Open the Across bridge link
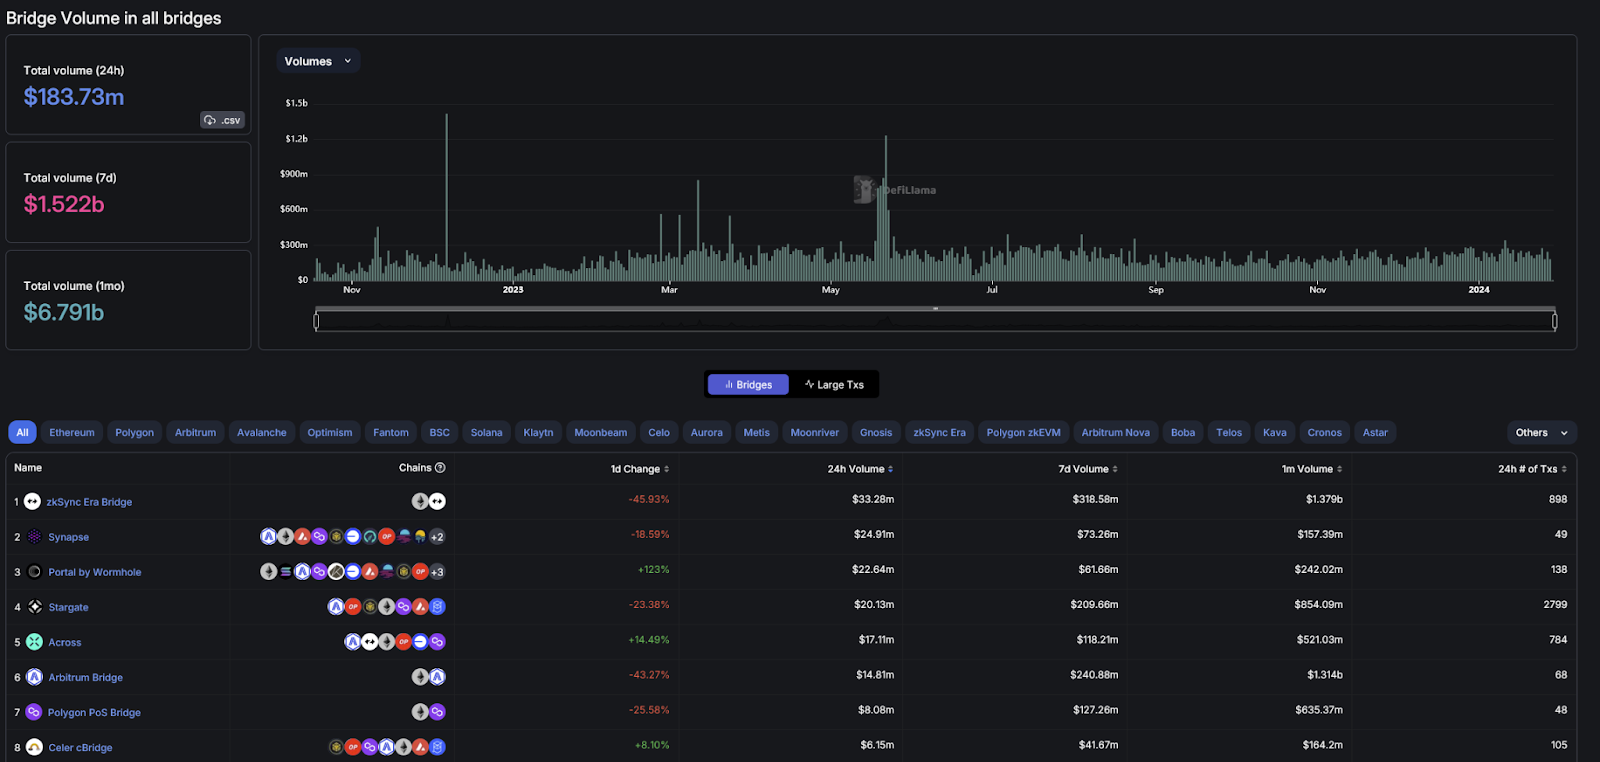1600x762 pixels. (65, 642)
